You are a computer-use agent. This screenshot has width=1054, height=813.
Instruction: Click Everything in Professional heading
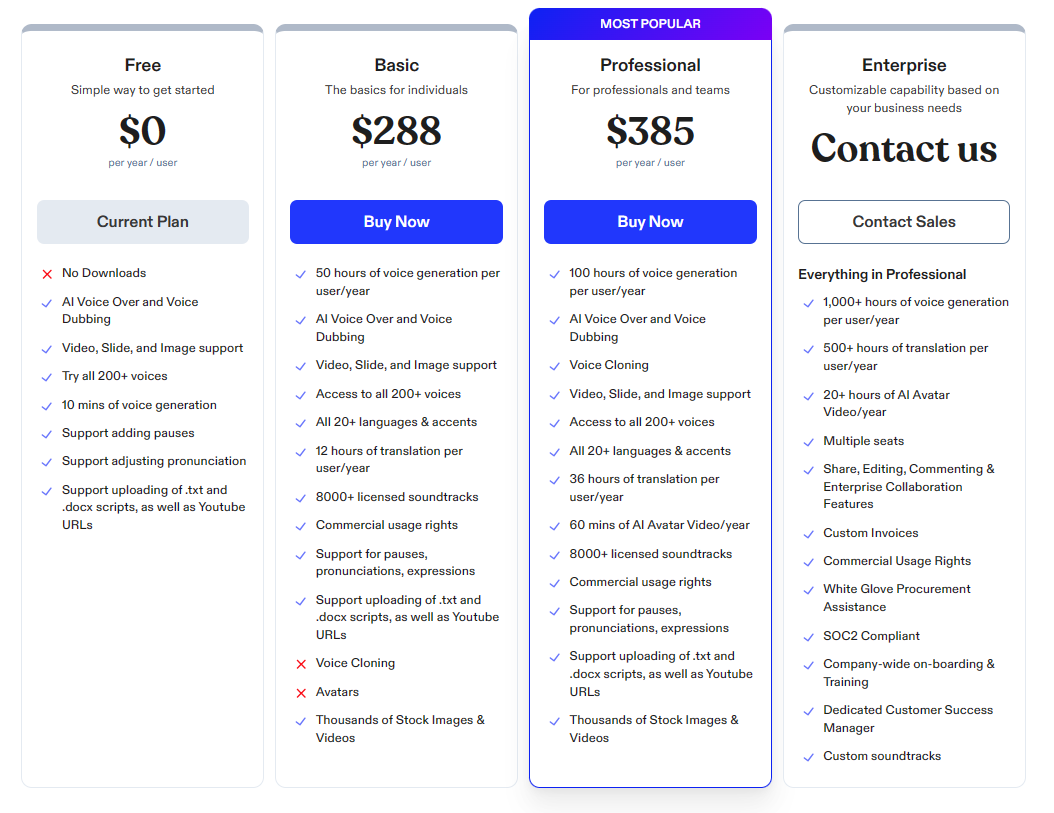882,274
